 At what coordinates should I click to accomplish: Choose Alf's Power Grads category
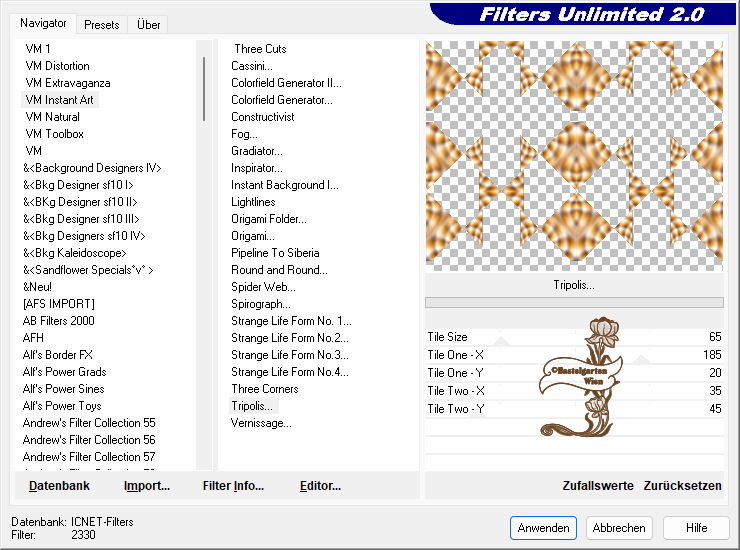click(x=64, y=372)
